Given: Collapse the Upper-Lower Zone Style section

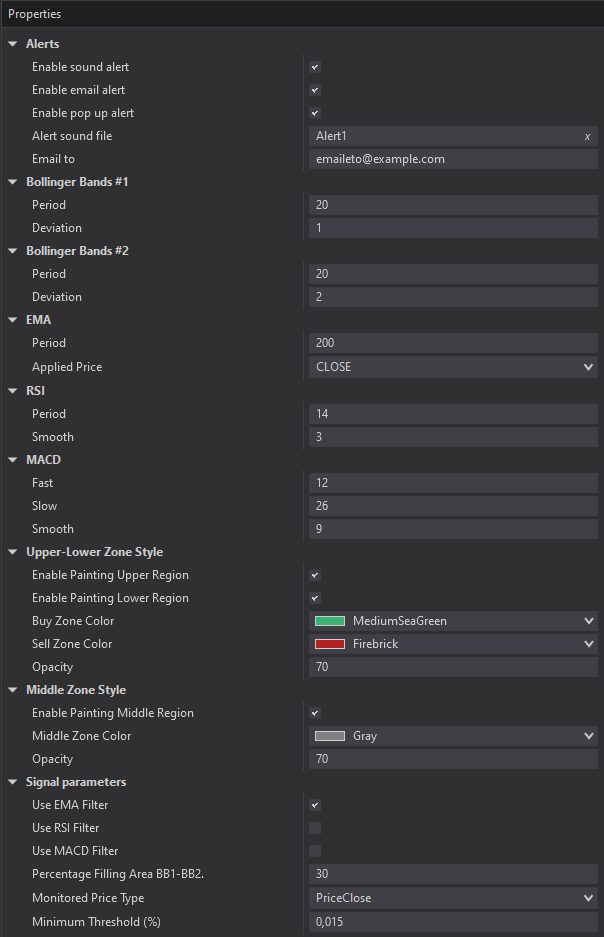Looking at the screenshot, I should point(13,552).
